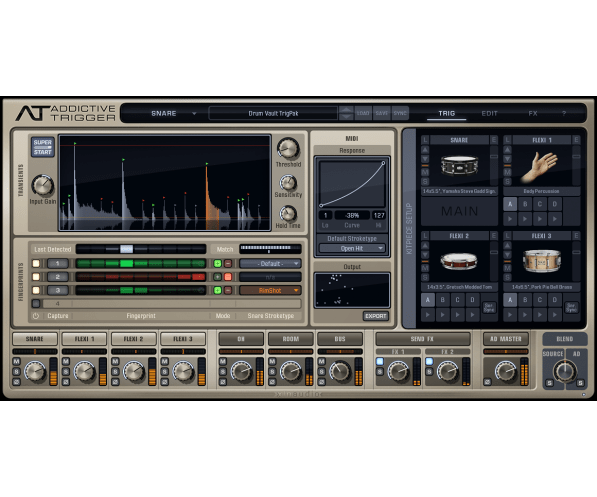Toggle the FX 2 send enable light

pos(429,361)
